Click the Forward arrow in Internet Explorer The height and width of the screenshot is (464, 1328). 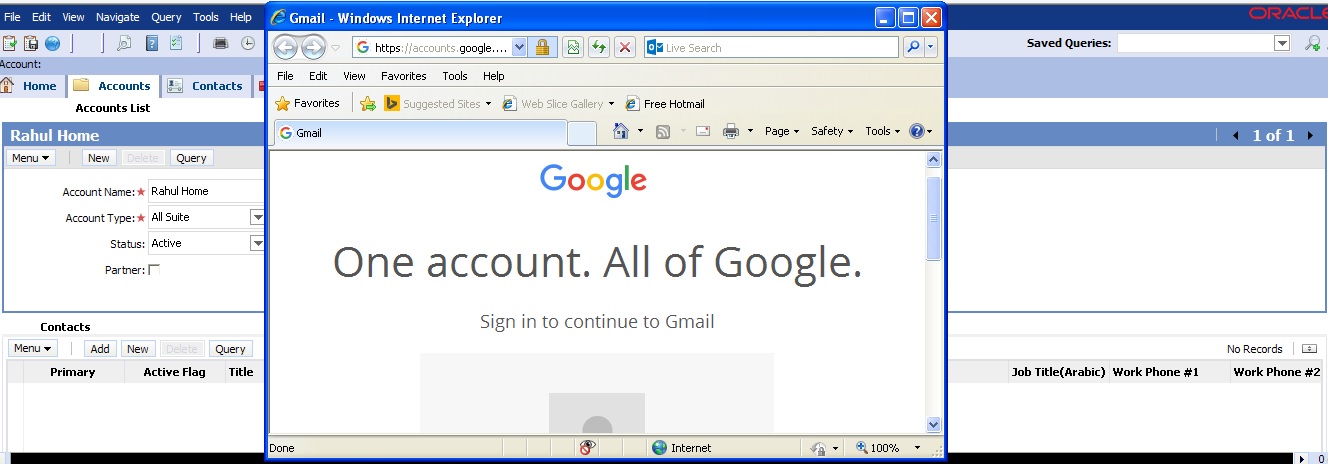[x=313, y=47]
